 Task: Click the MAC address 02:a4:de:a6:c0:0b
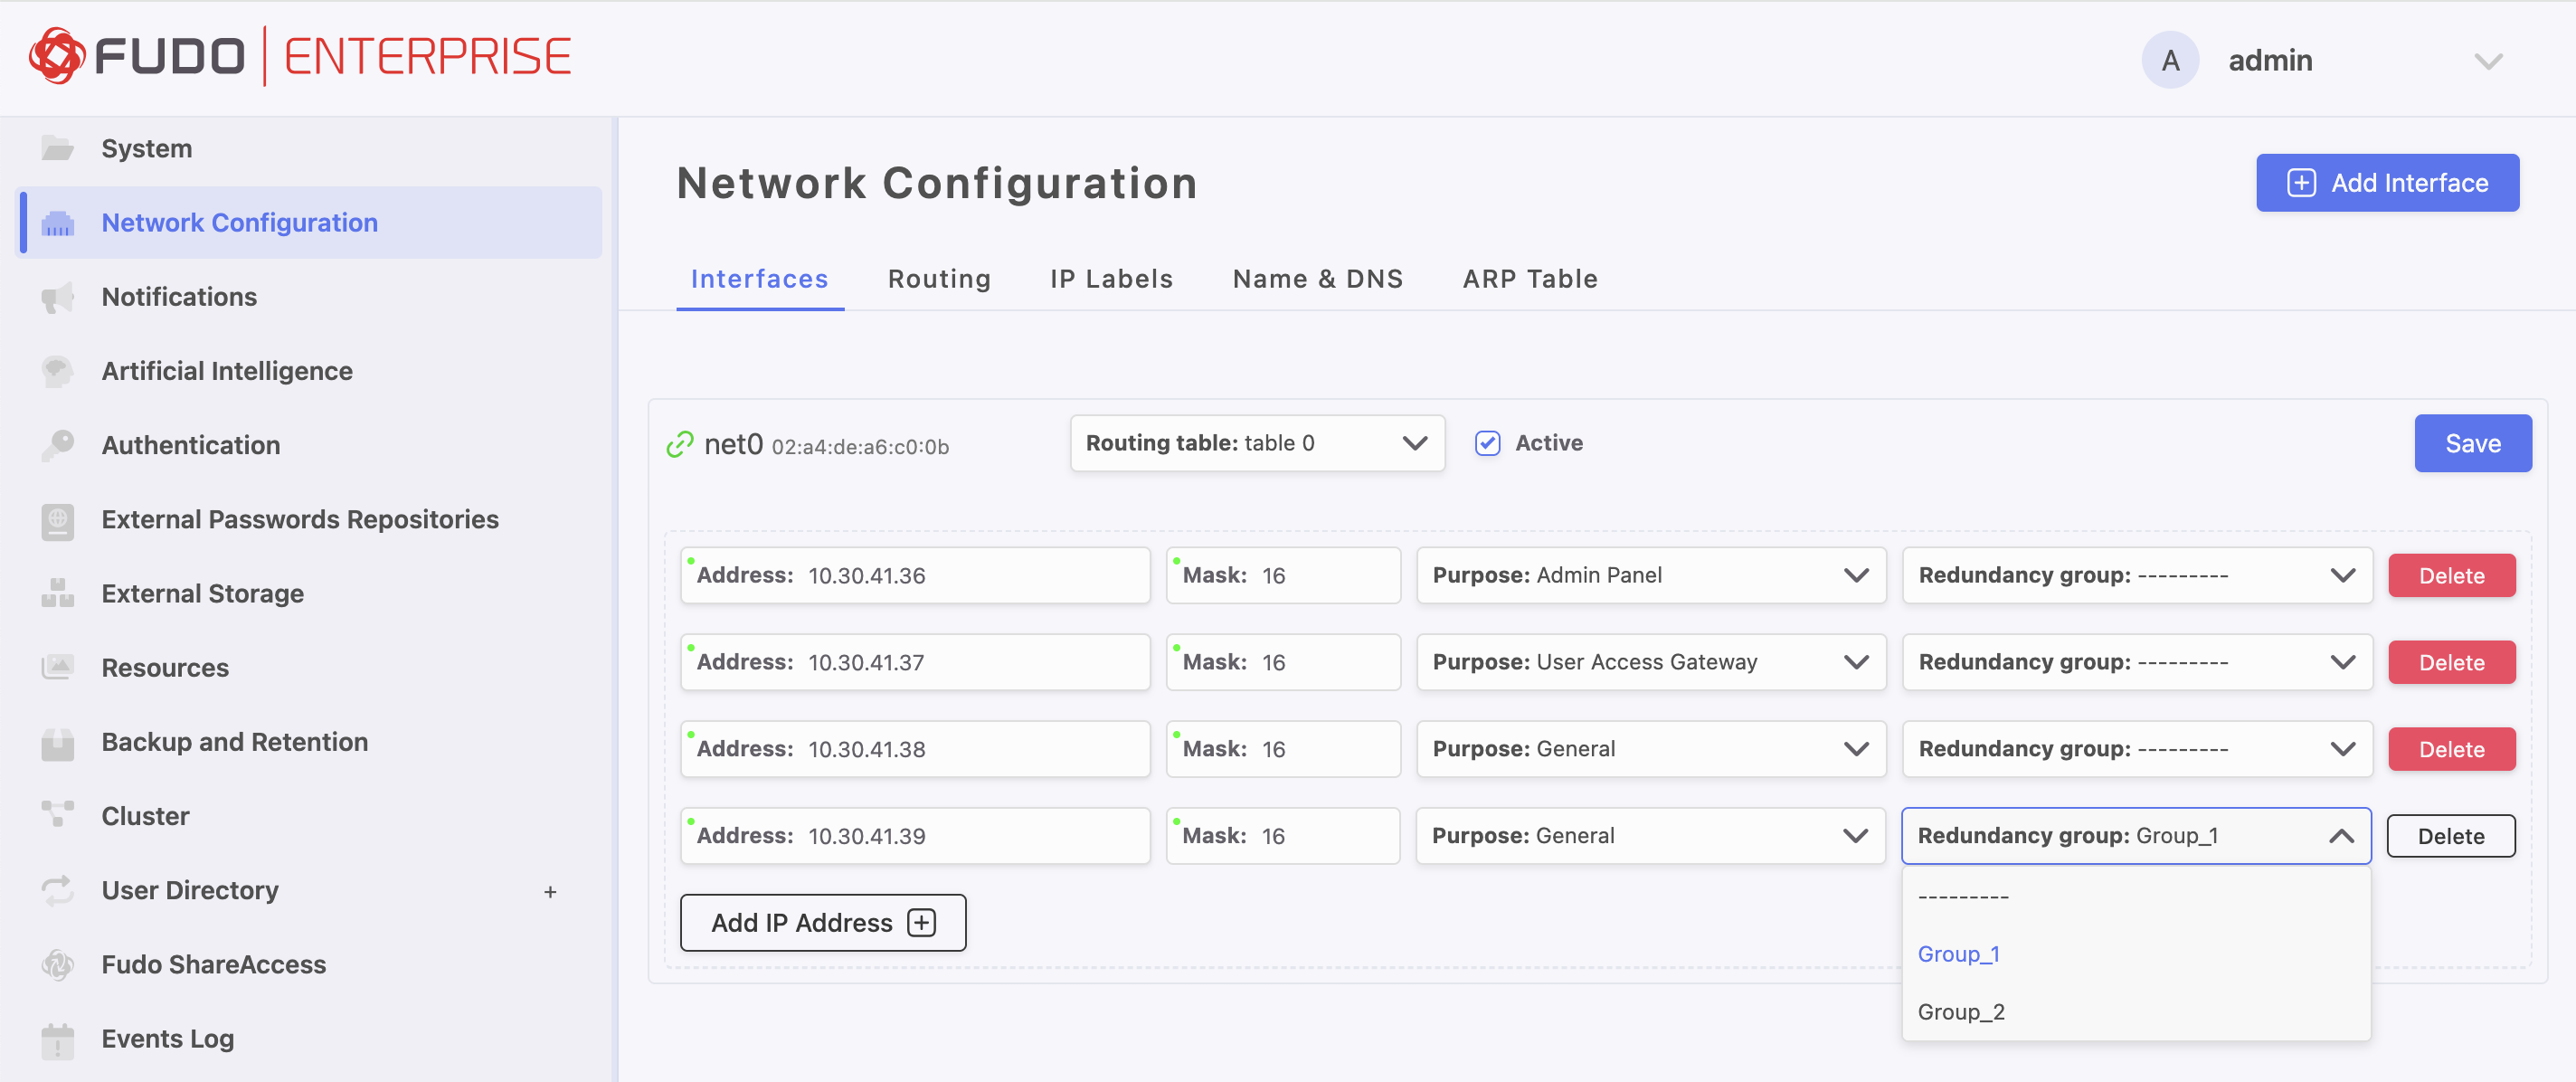click(x=860, y=447)
